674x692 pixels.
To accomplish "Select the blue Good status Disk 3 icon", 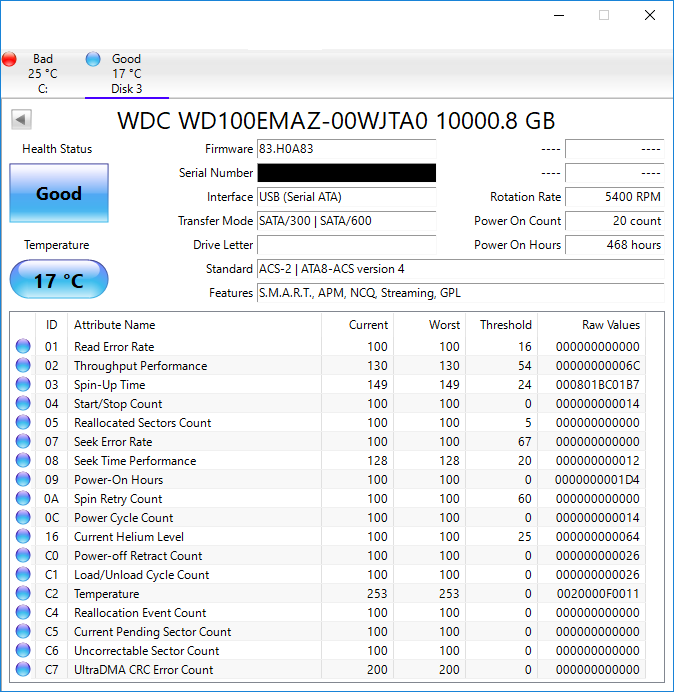I will 93,59.
